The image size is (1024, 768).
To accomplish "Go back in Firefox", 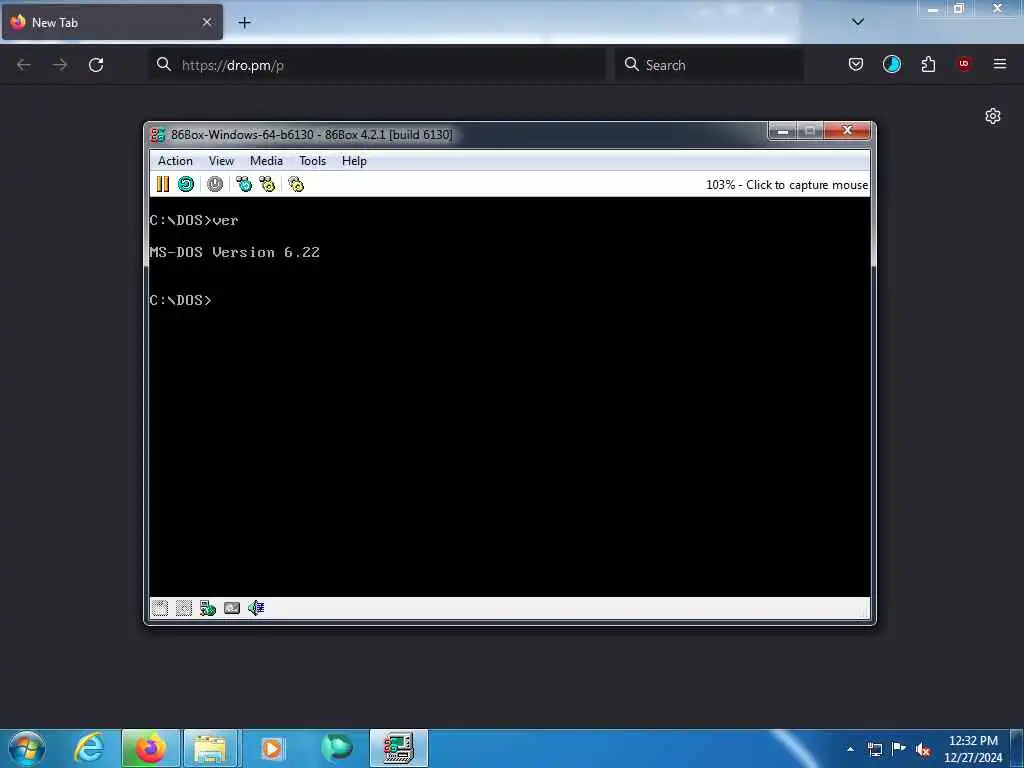I will click(x=24, y=65).
